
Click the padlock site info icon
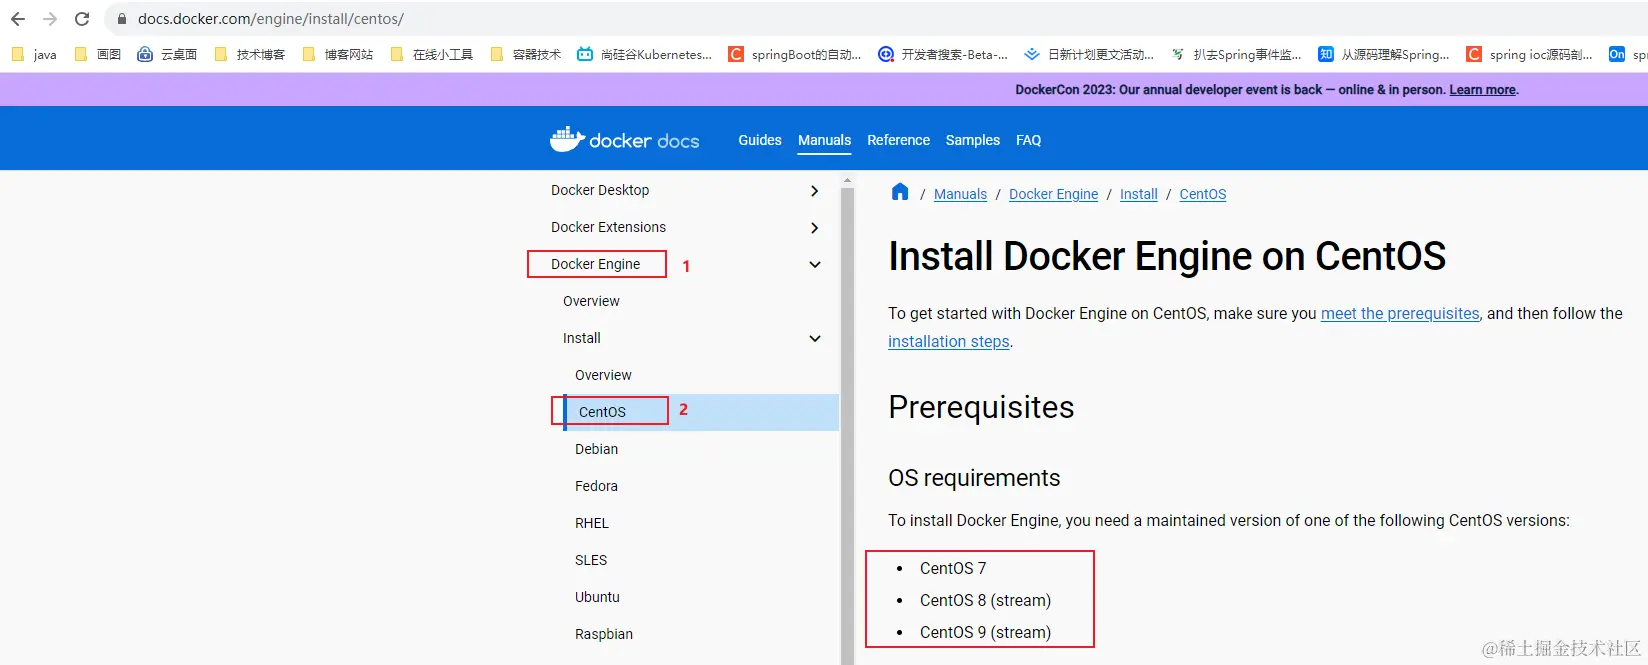(122, 19)
